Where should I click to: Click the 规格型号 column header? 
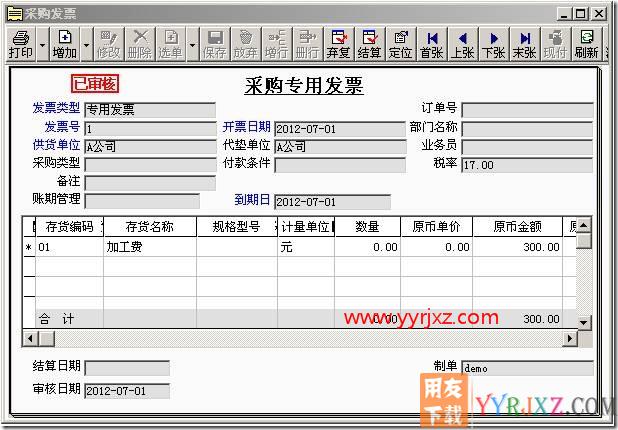(x=236, y=227)
